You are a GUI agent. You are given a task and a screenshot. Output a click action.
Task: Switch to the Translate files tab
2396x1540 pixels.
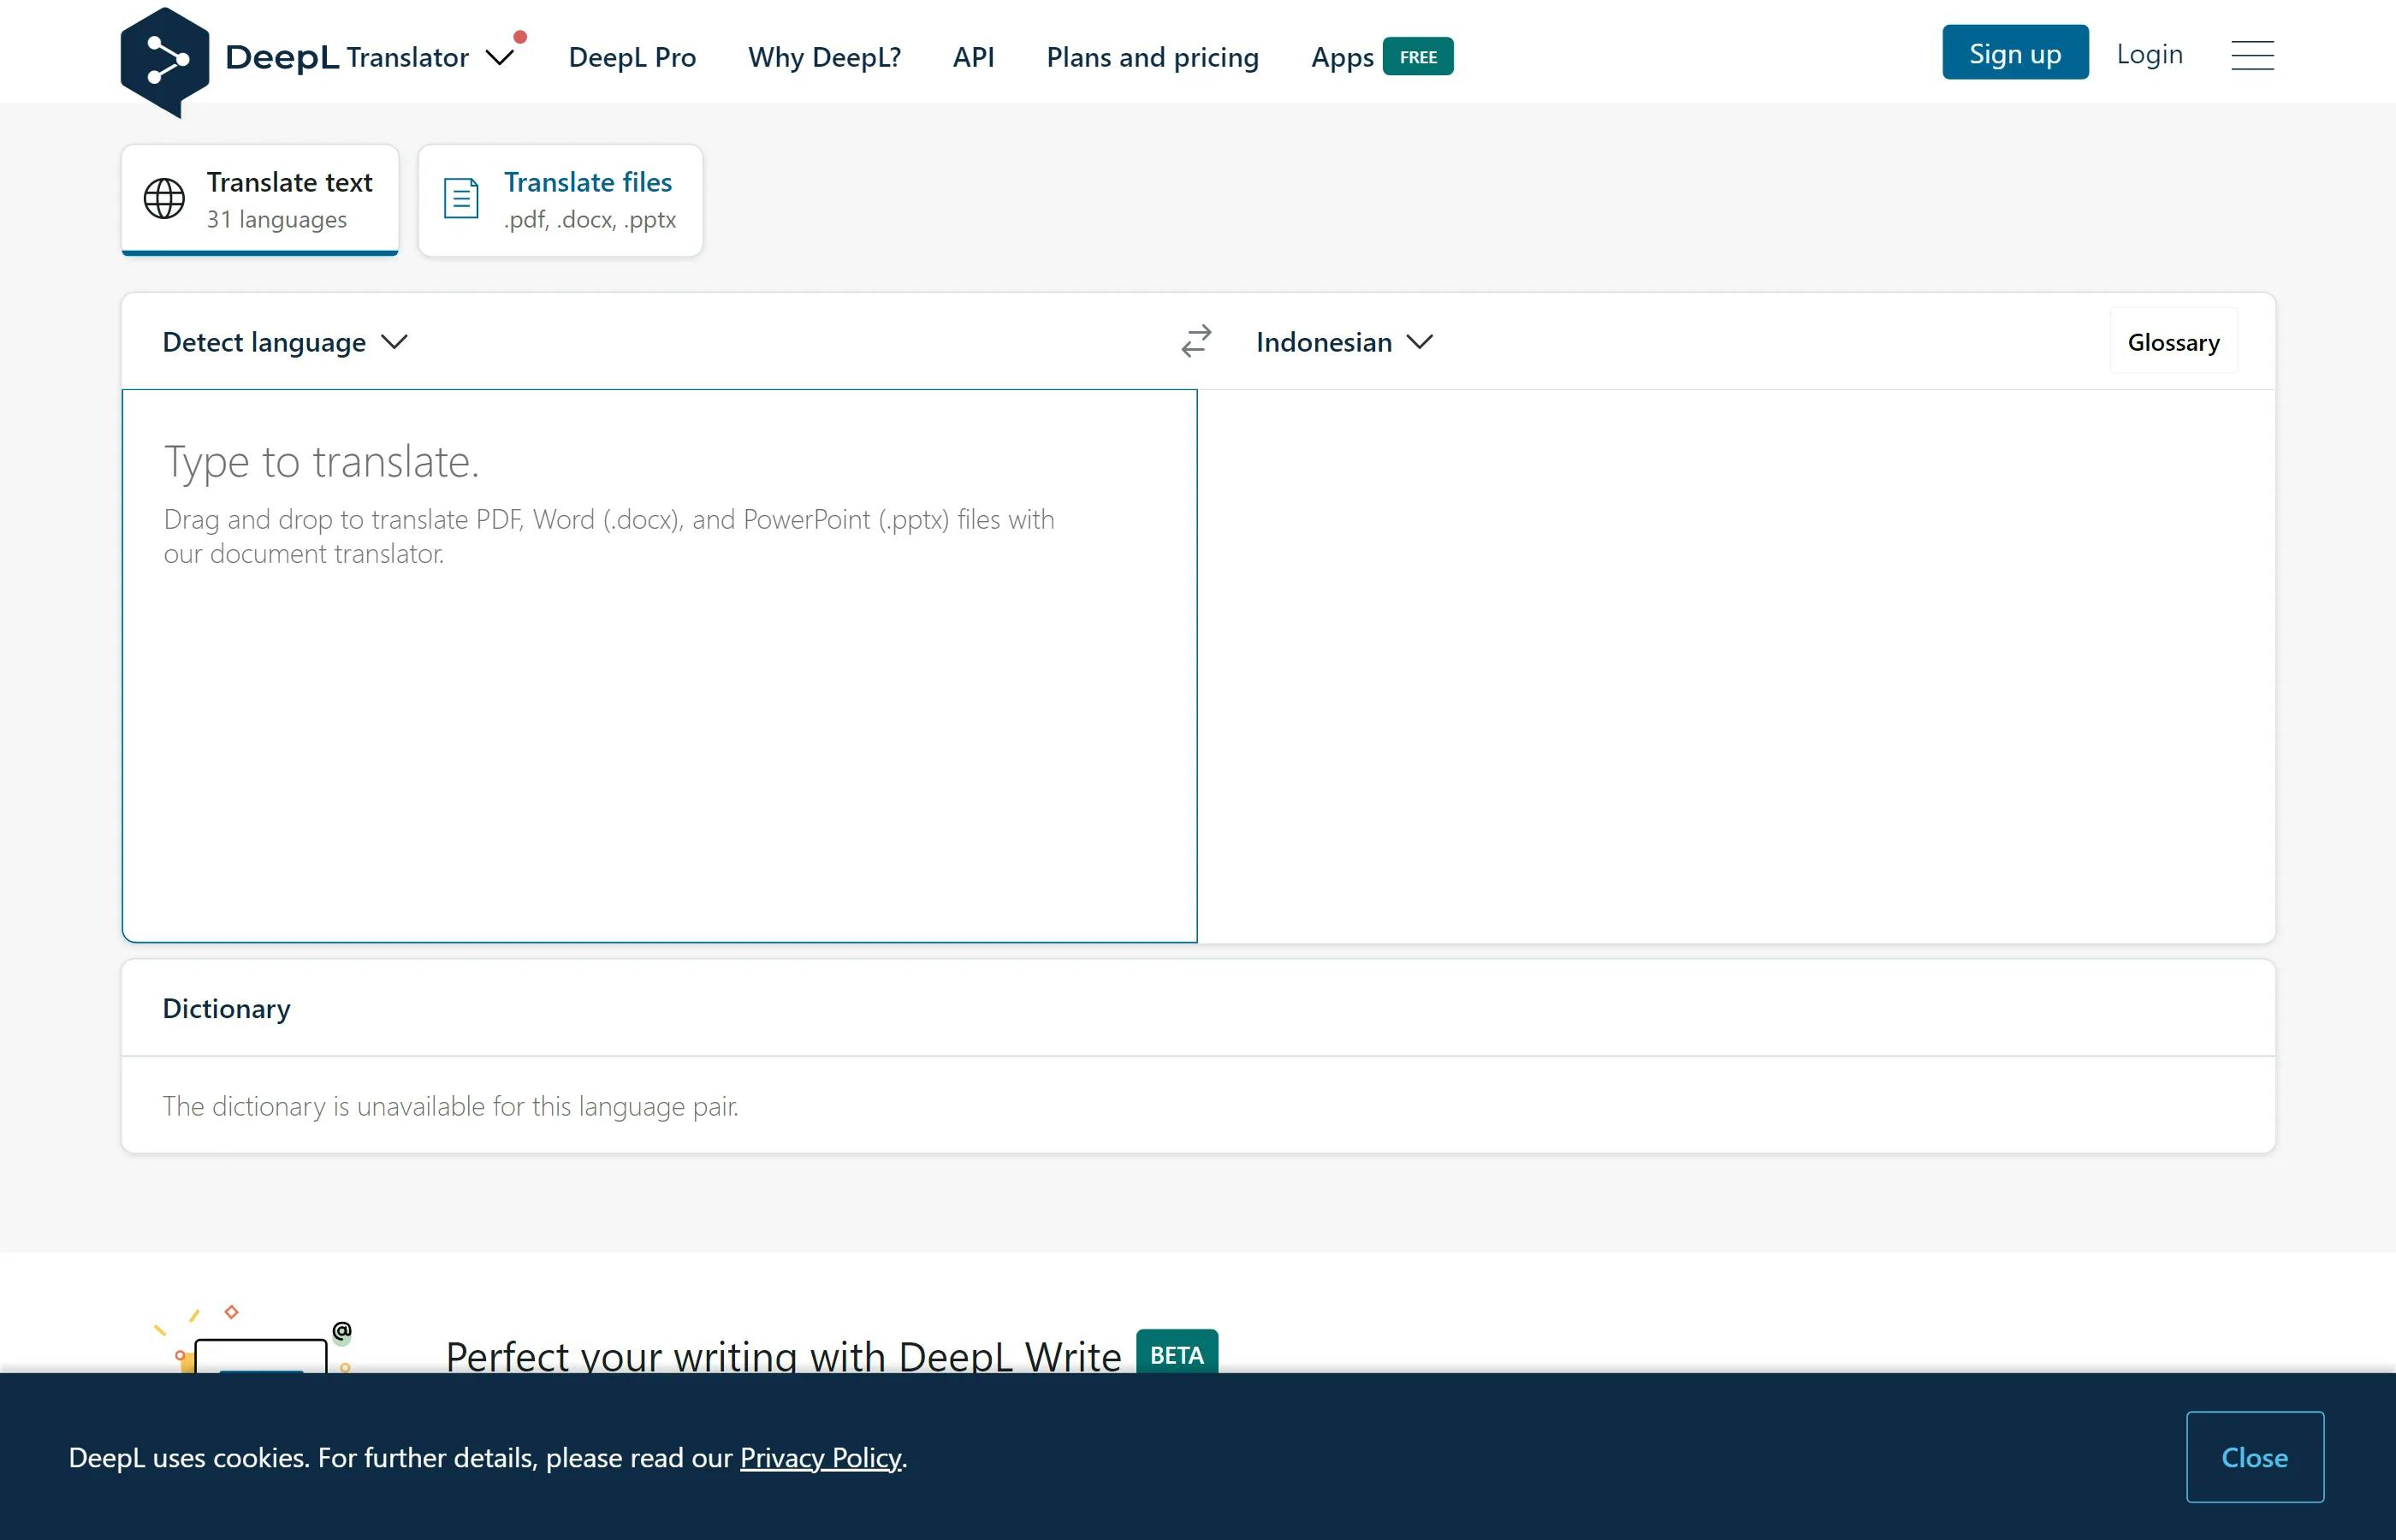coord(560,200)
